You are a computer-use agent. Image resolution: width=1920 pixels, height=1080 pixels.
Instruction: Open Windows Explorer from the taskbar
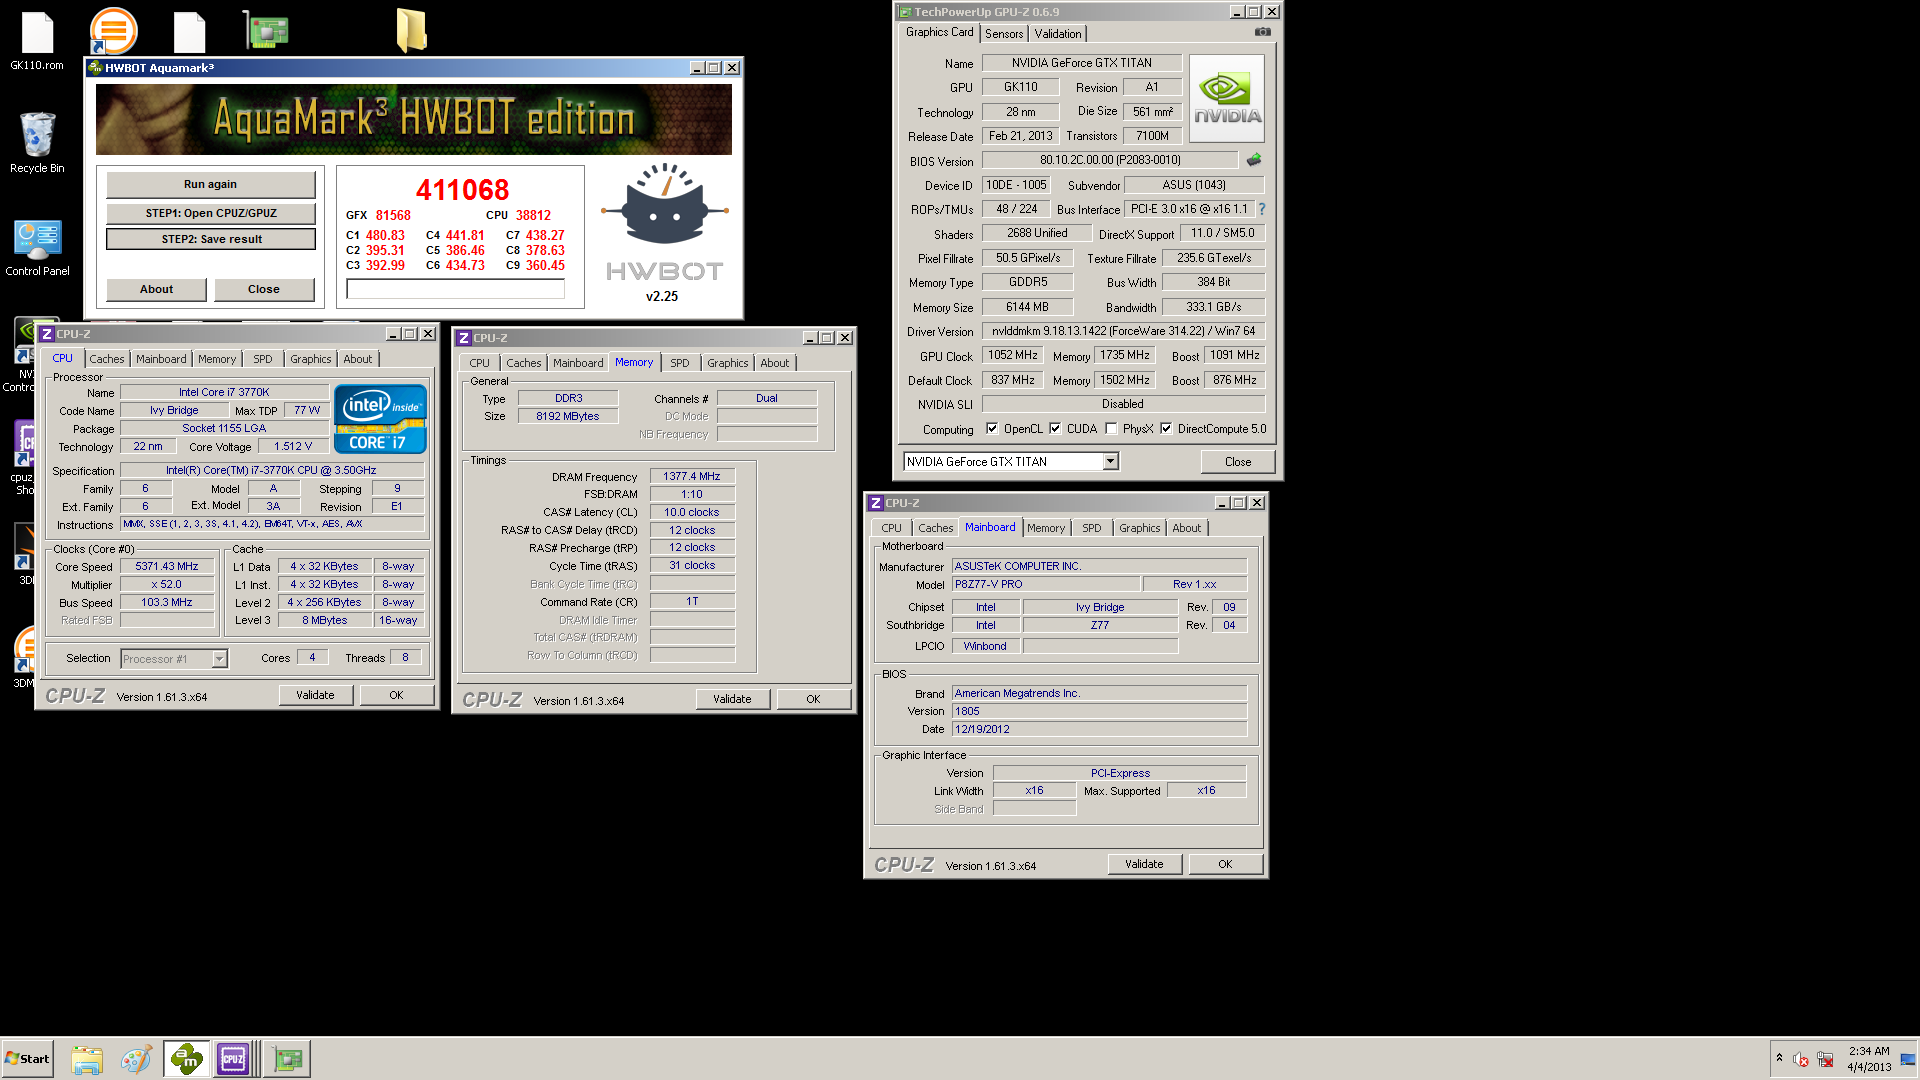(x=87, y=1059)
